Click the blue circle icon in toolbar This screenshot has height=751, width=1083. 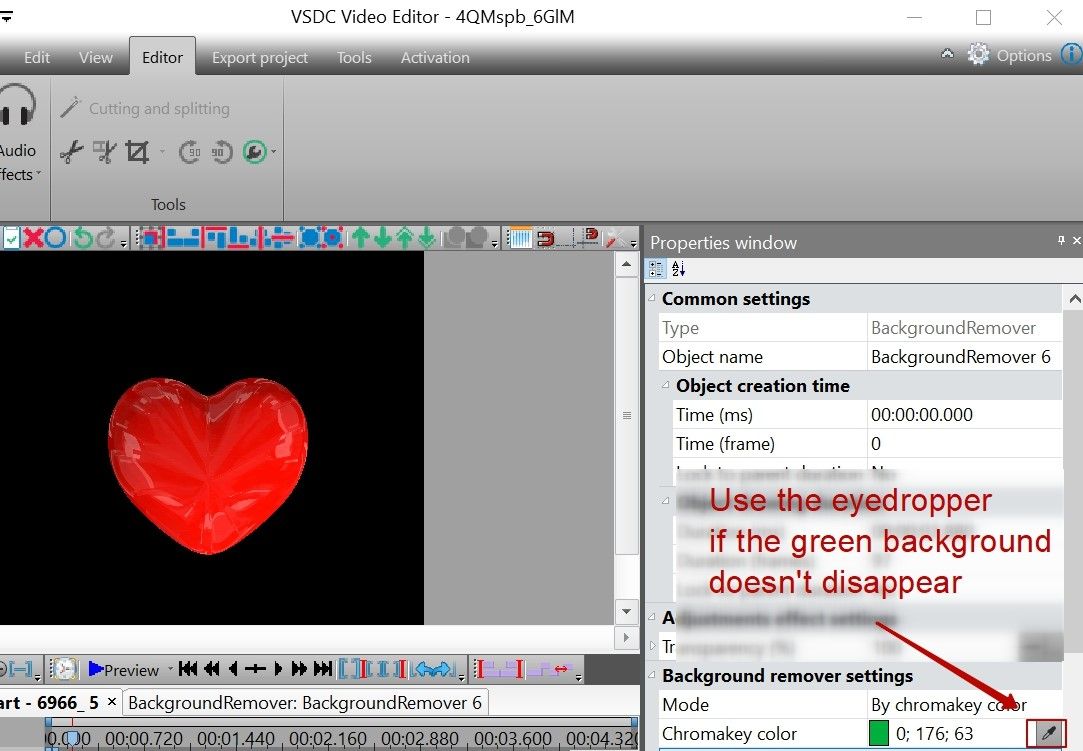point(56,238)
